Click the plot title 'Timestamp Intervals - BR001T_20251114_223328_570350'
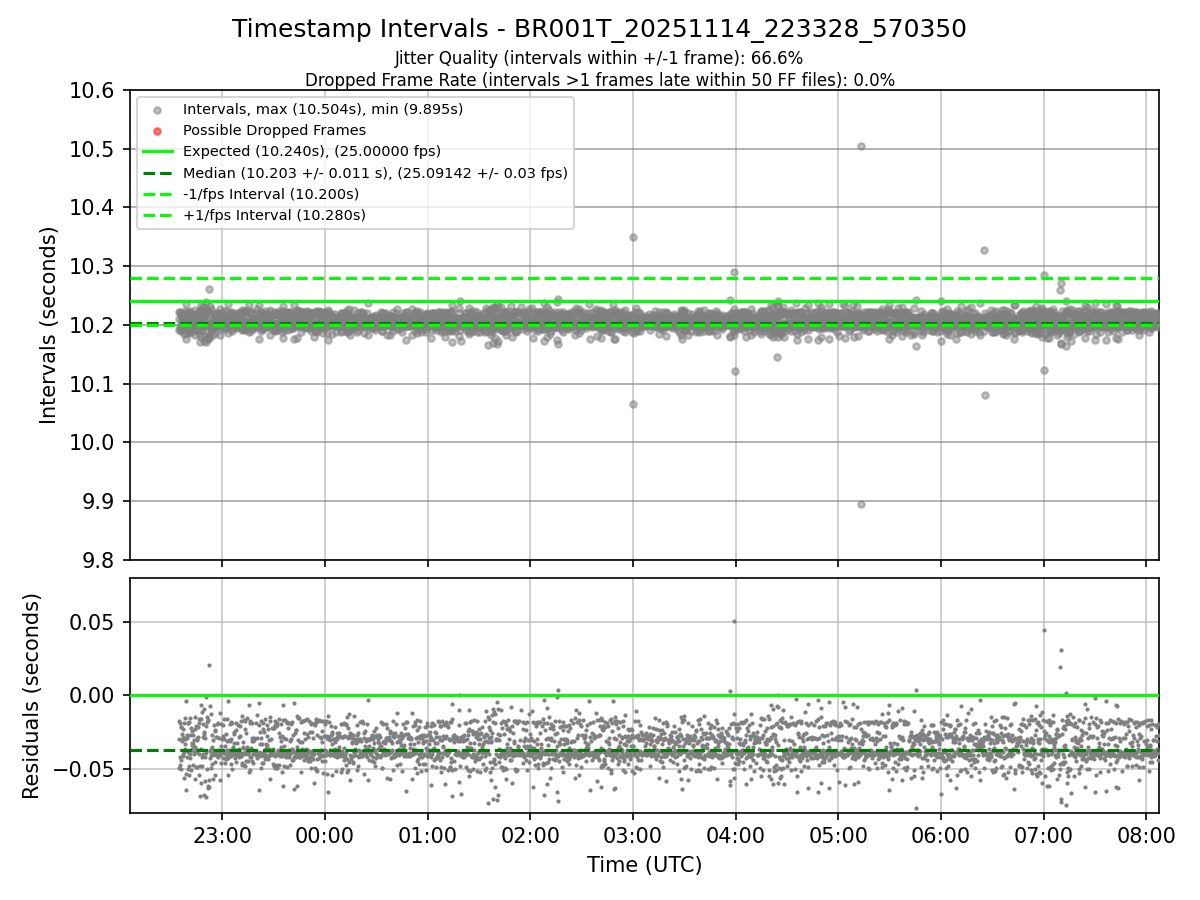The image size is (1200, 900). 599,29
